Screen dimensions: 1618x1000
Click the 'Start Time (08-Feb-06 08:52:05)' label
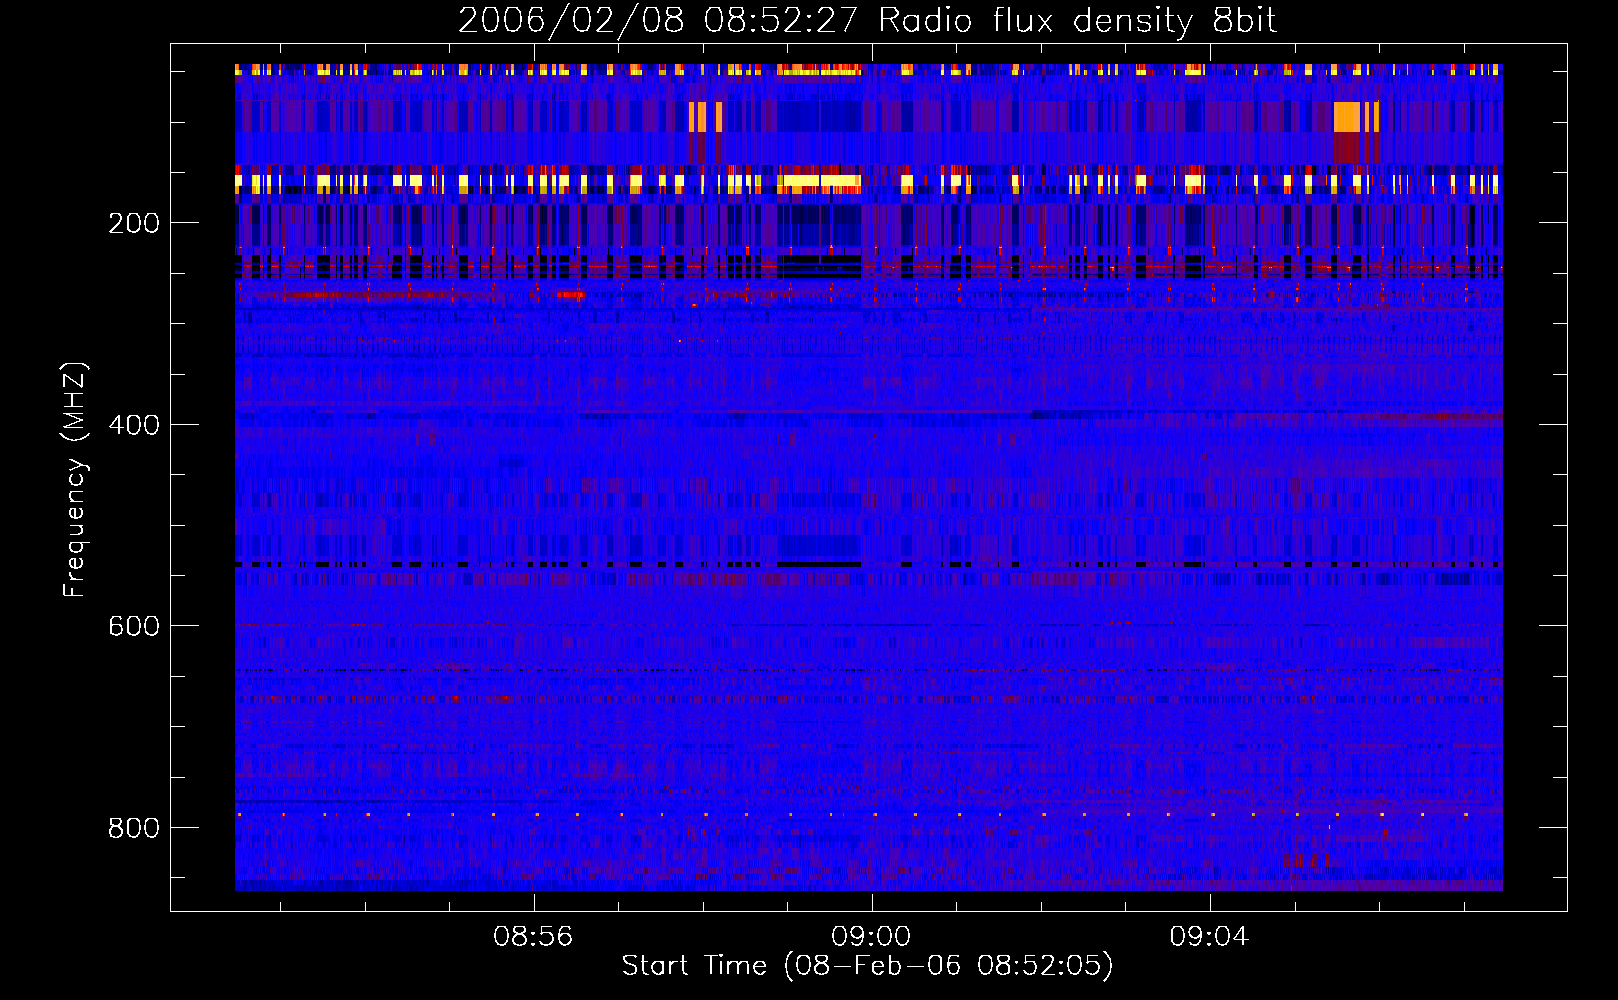point(867,965)
